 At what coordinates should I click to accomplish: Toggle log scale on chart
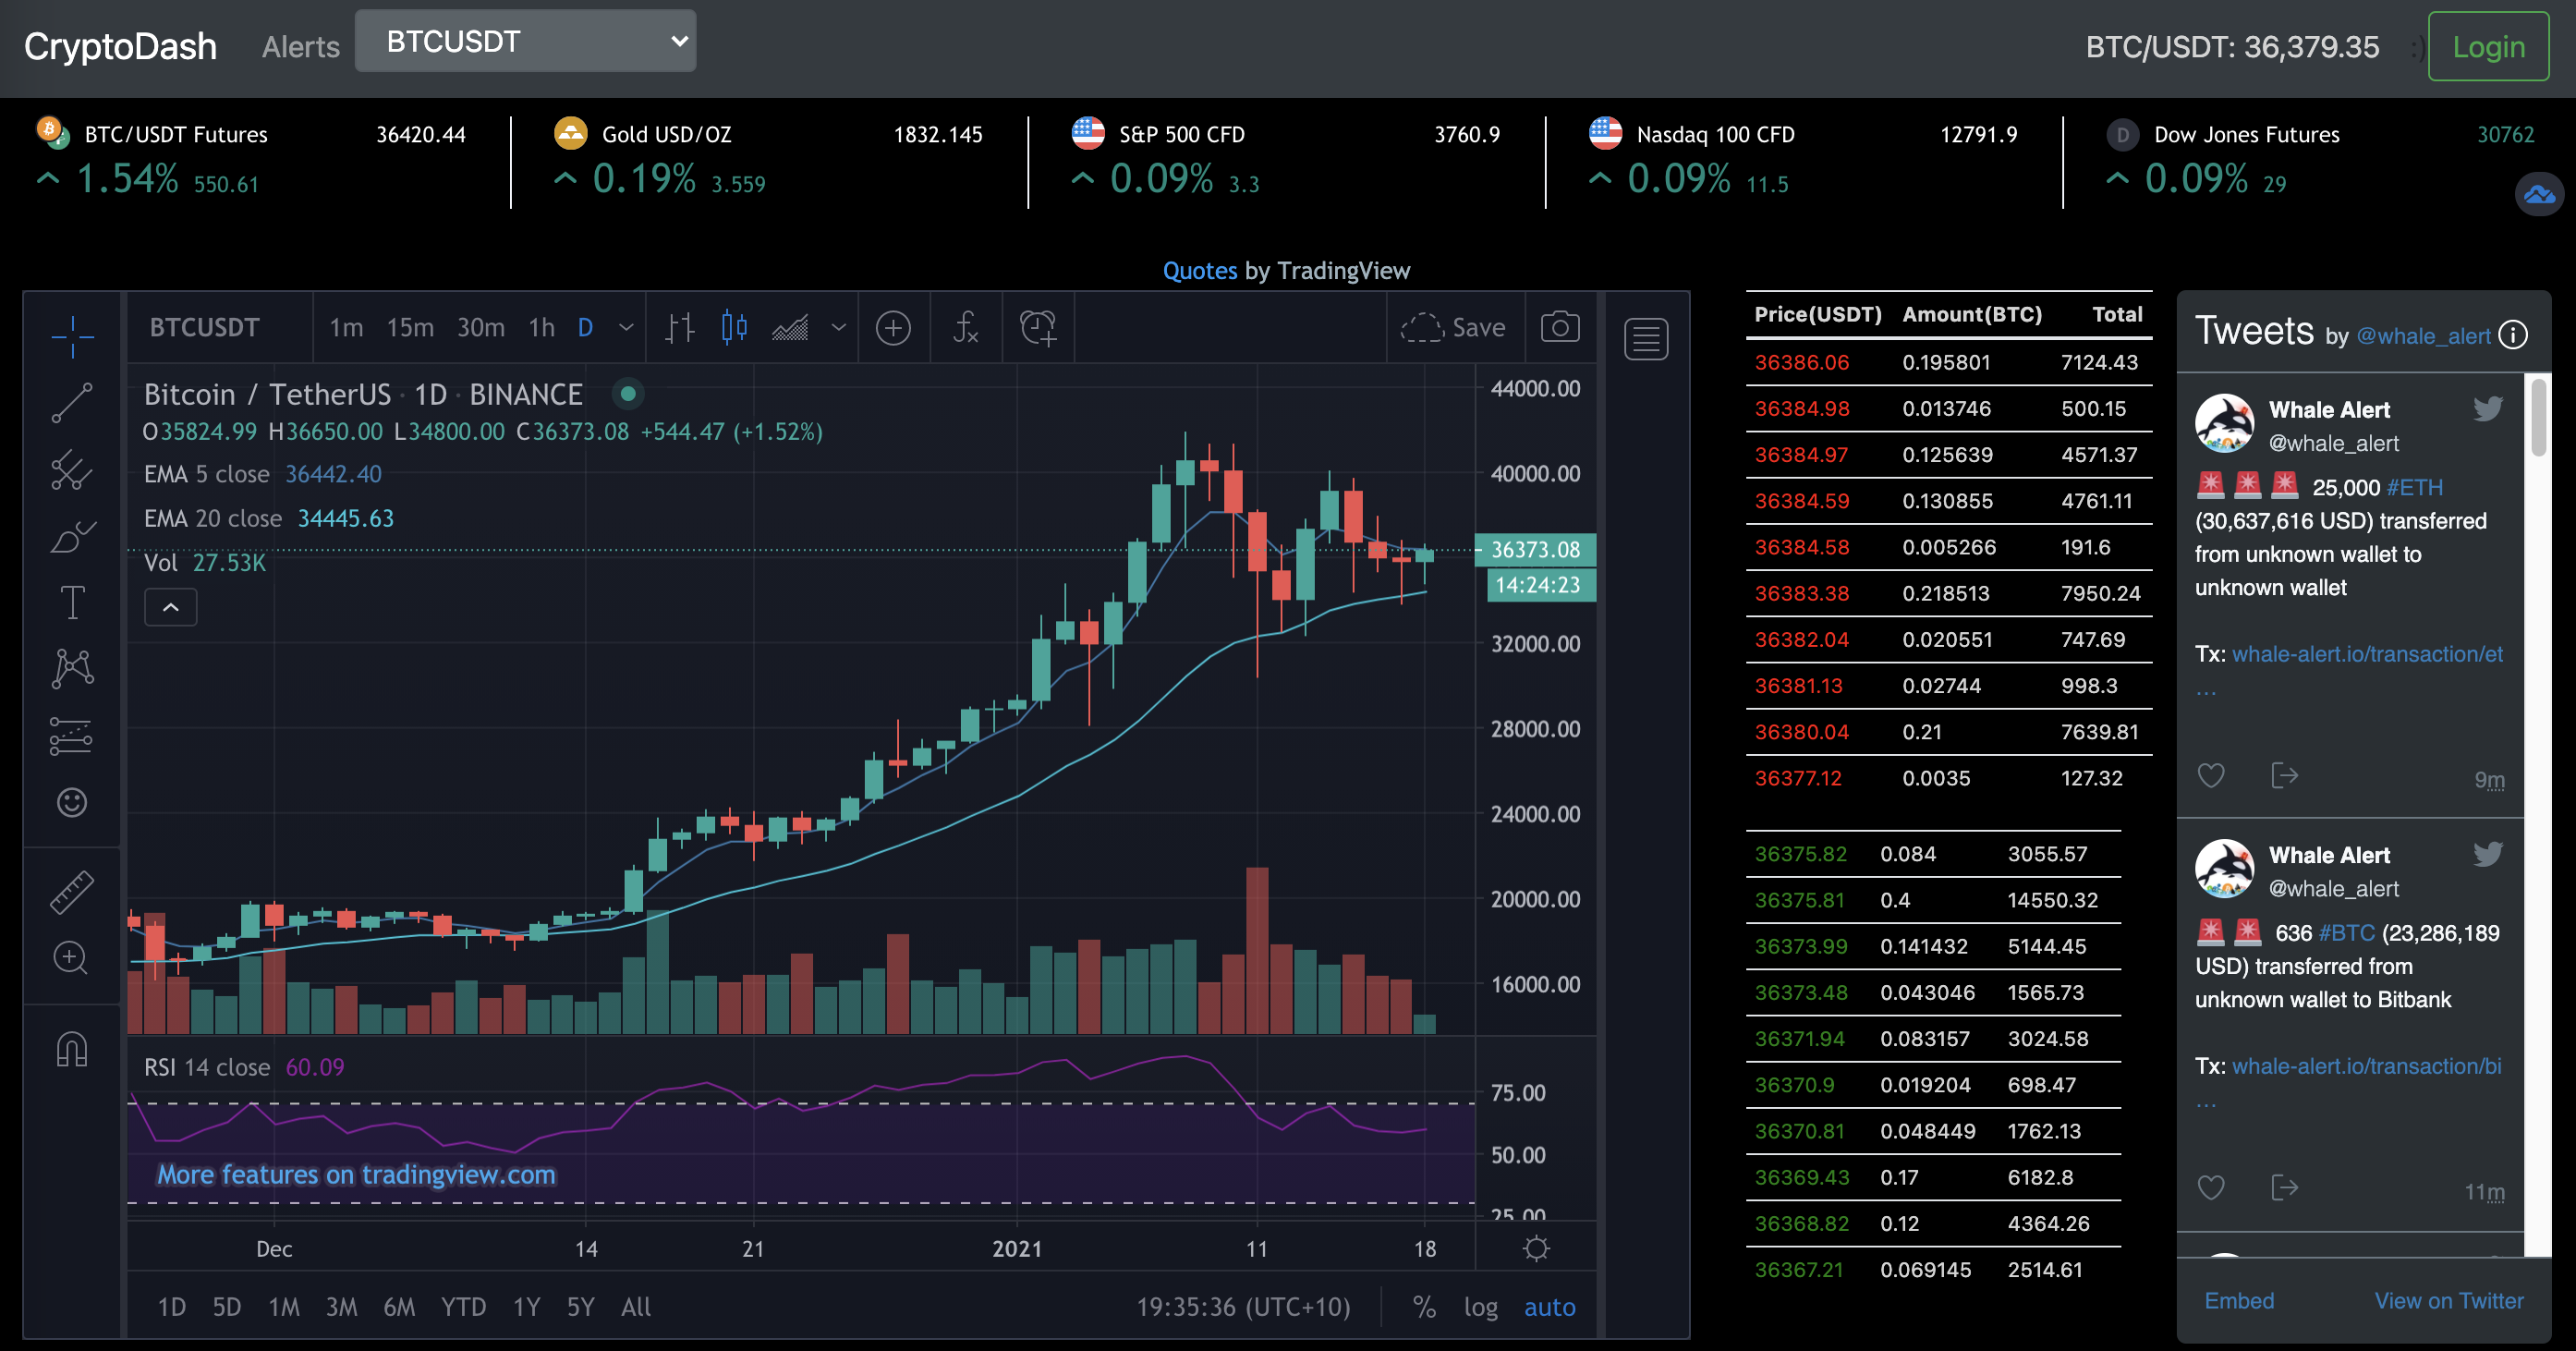click(x=1480, y=1307)
